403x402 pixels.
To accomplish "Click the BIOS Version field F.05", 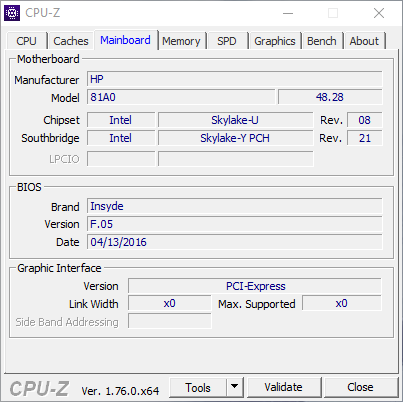I will (x=235, y=224).
